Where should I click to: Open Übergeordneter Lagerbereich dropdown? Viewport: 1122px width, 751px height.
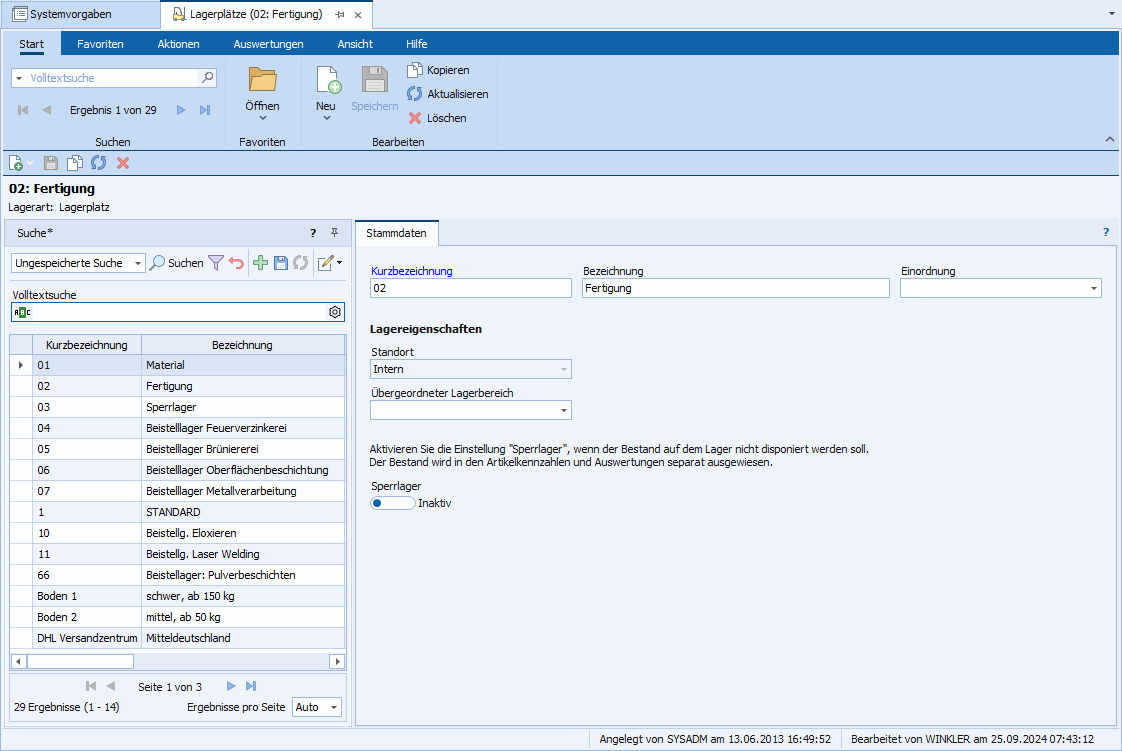pyautogui.click(x=563, y=411)
